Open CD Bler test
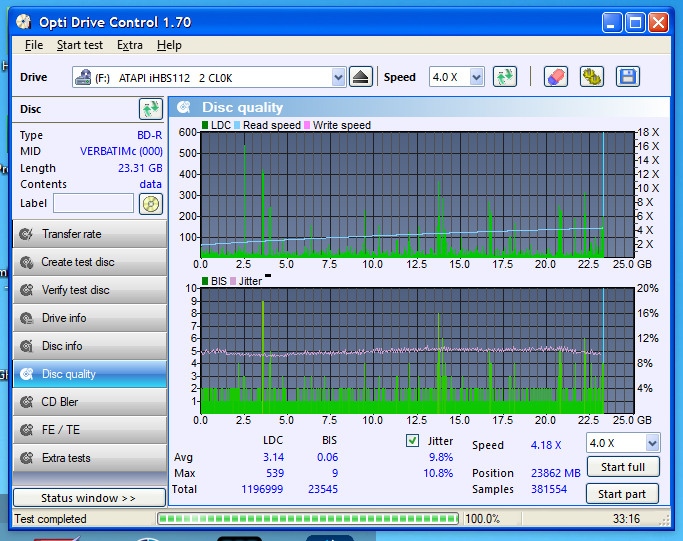 [90, 402]
